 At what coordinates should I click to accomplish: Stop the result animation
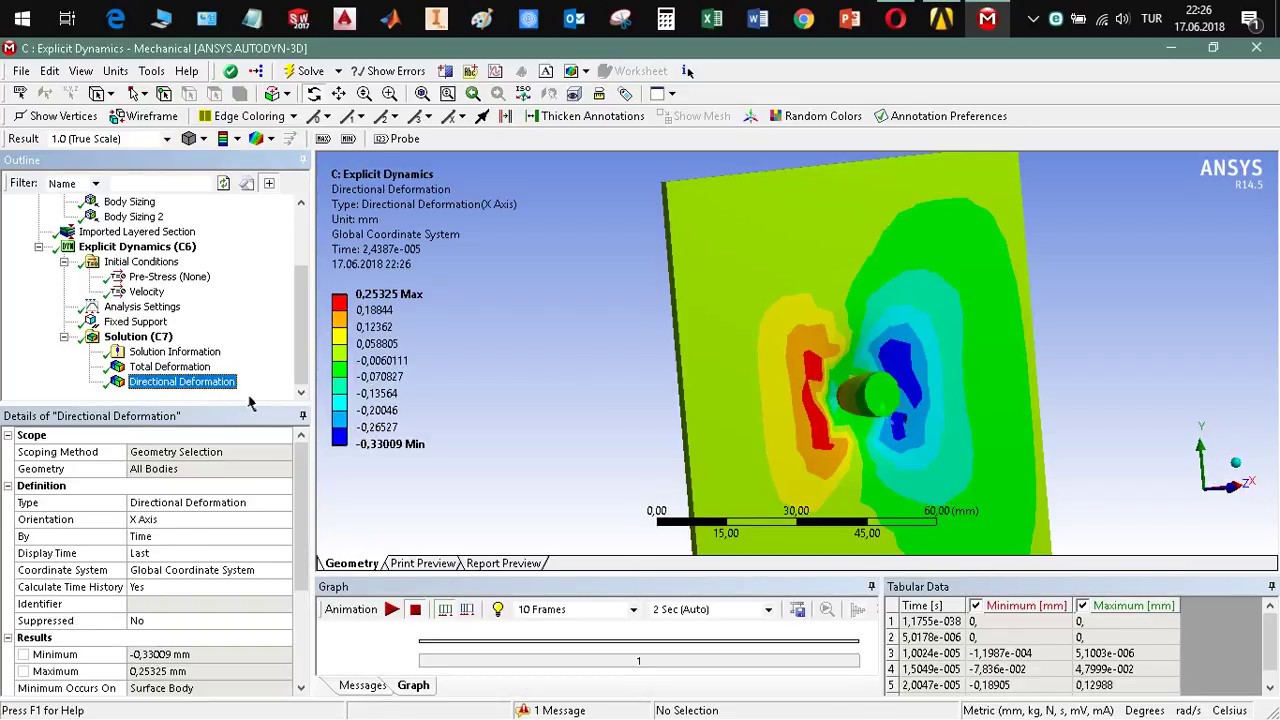tap(415, 609)
